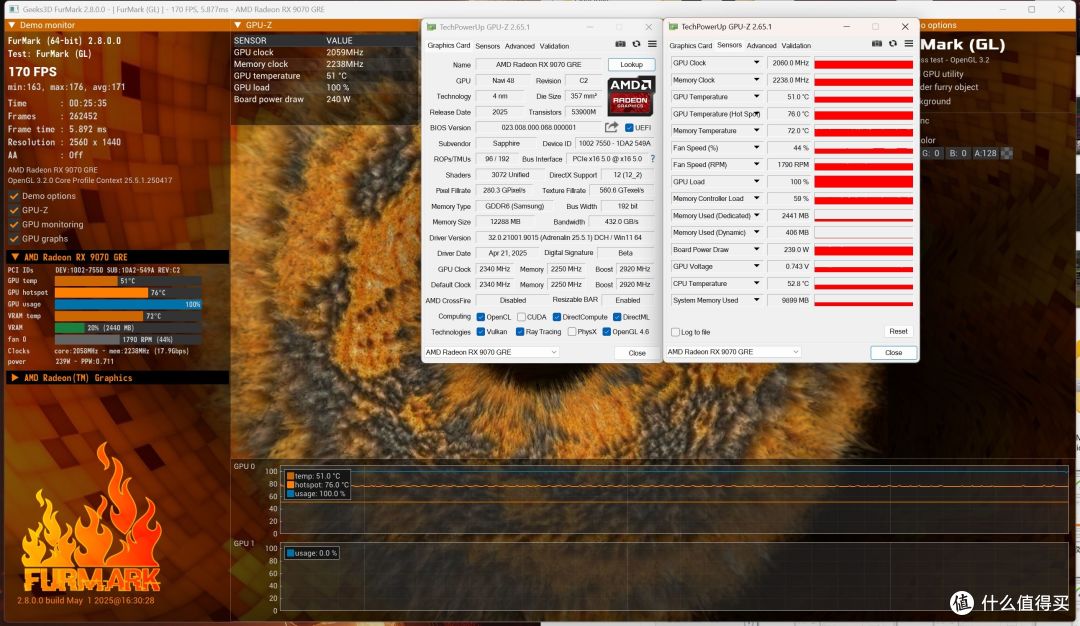Screen dimensions: 1080x626
Task: Click BIOS Version field in GPU-Z
Action: [538, 127]
